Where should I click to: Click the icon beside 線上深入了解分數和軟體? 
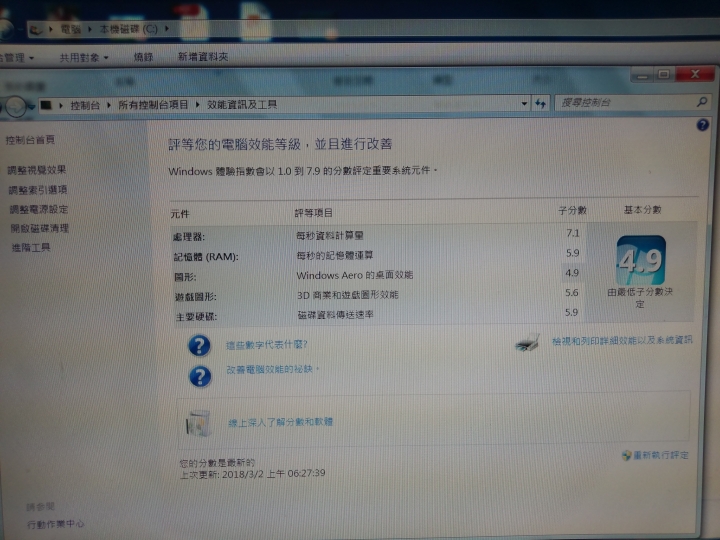pyautogui.click(x=198, y=423)
